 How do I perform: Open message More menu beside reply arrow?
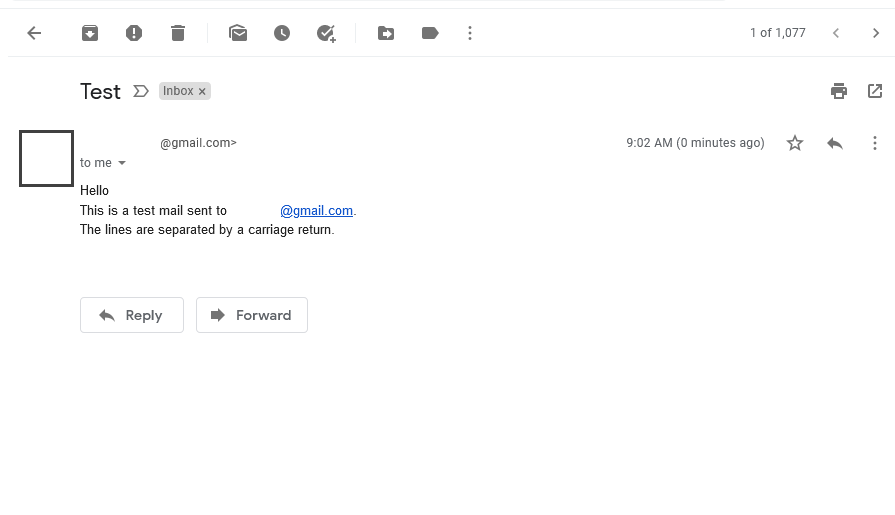pos(875,143)
